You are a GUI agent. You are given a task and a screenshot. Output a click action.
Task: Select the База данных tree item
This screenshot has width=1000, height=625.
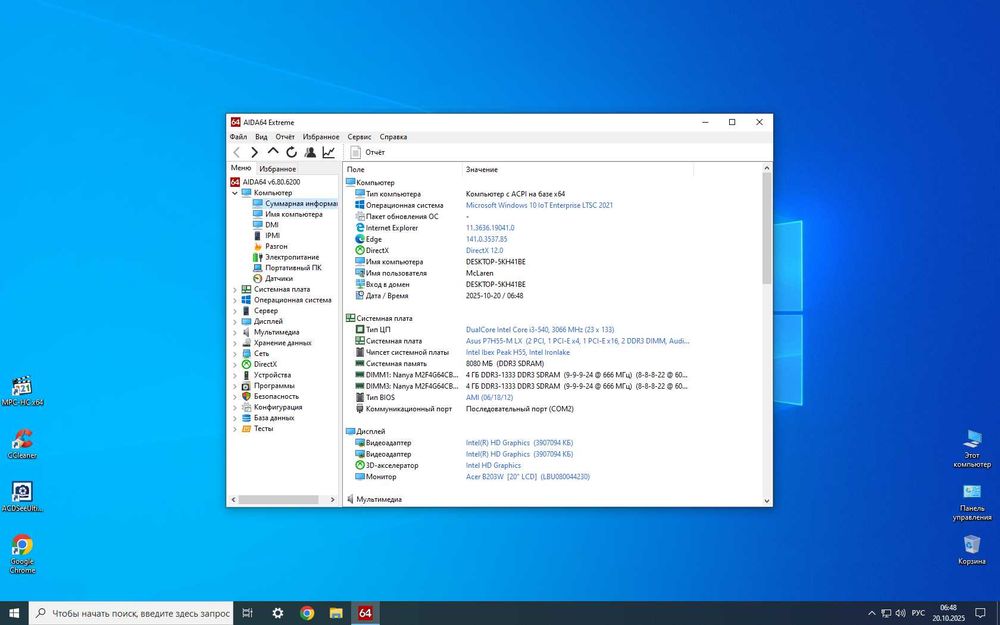tap(274, 418)
